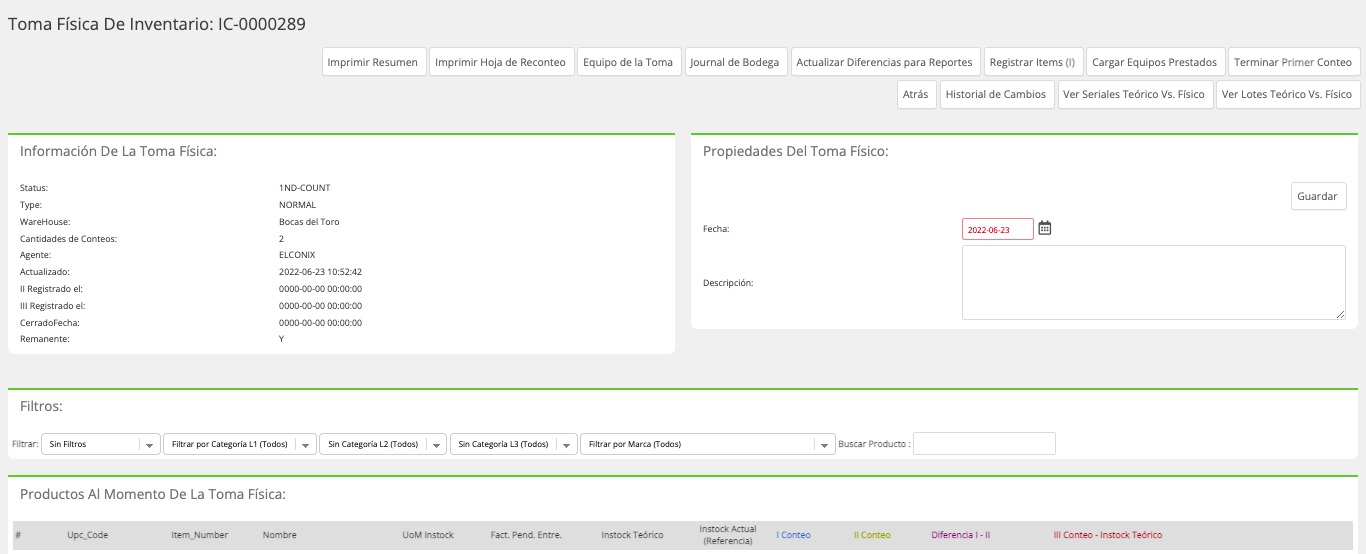Image resolution: width=1366 pixels, height=554 pixels.
Task: Click Terminar Primer Conteo button
Action: point(1293,62)
